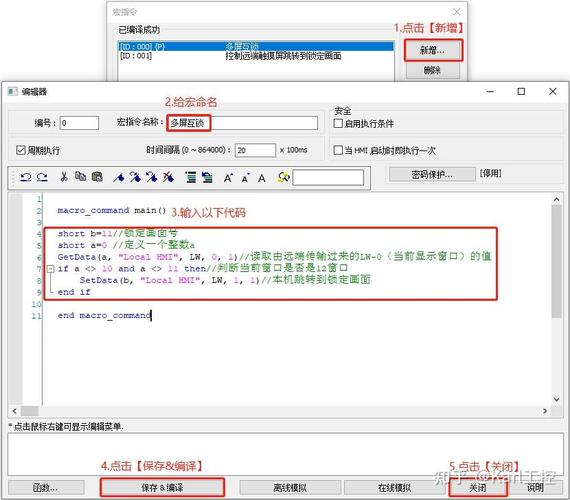Viewport: 570px width, 500px height.
Task: Jump to next bookmark flag icon
Action: coord(135,177)
